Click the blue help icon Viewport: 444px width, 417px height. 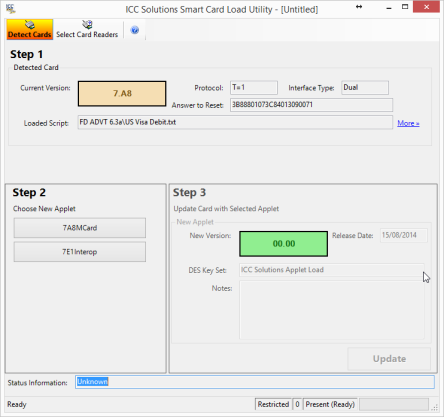(135, 30)
